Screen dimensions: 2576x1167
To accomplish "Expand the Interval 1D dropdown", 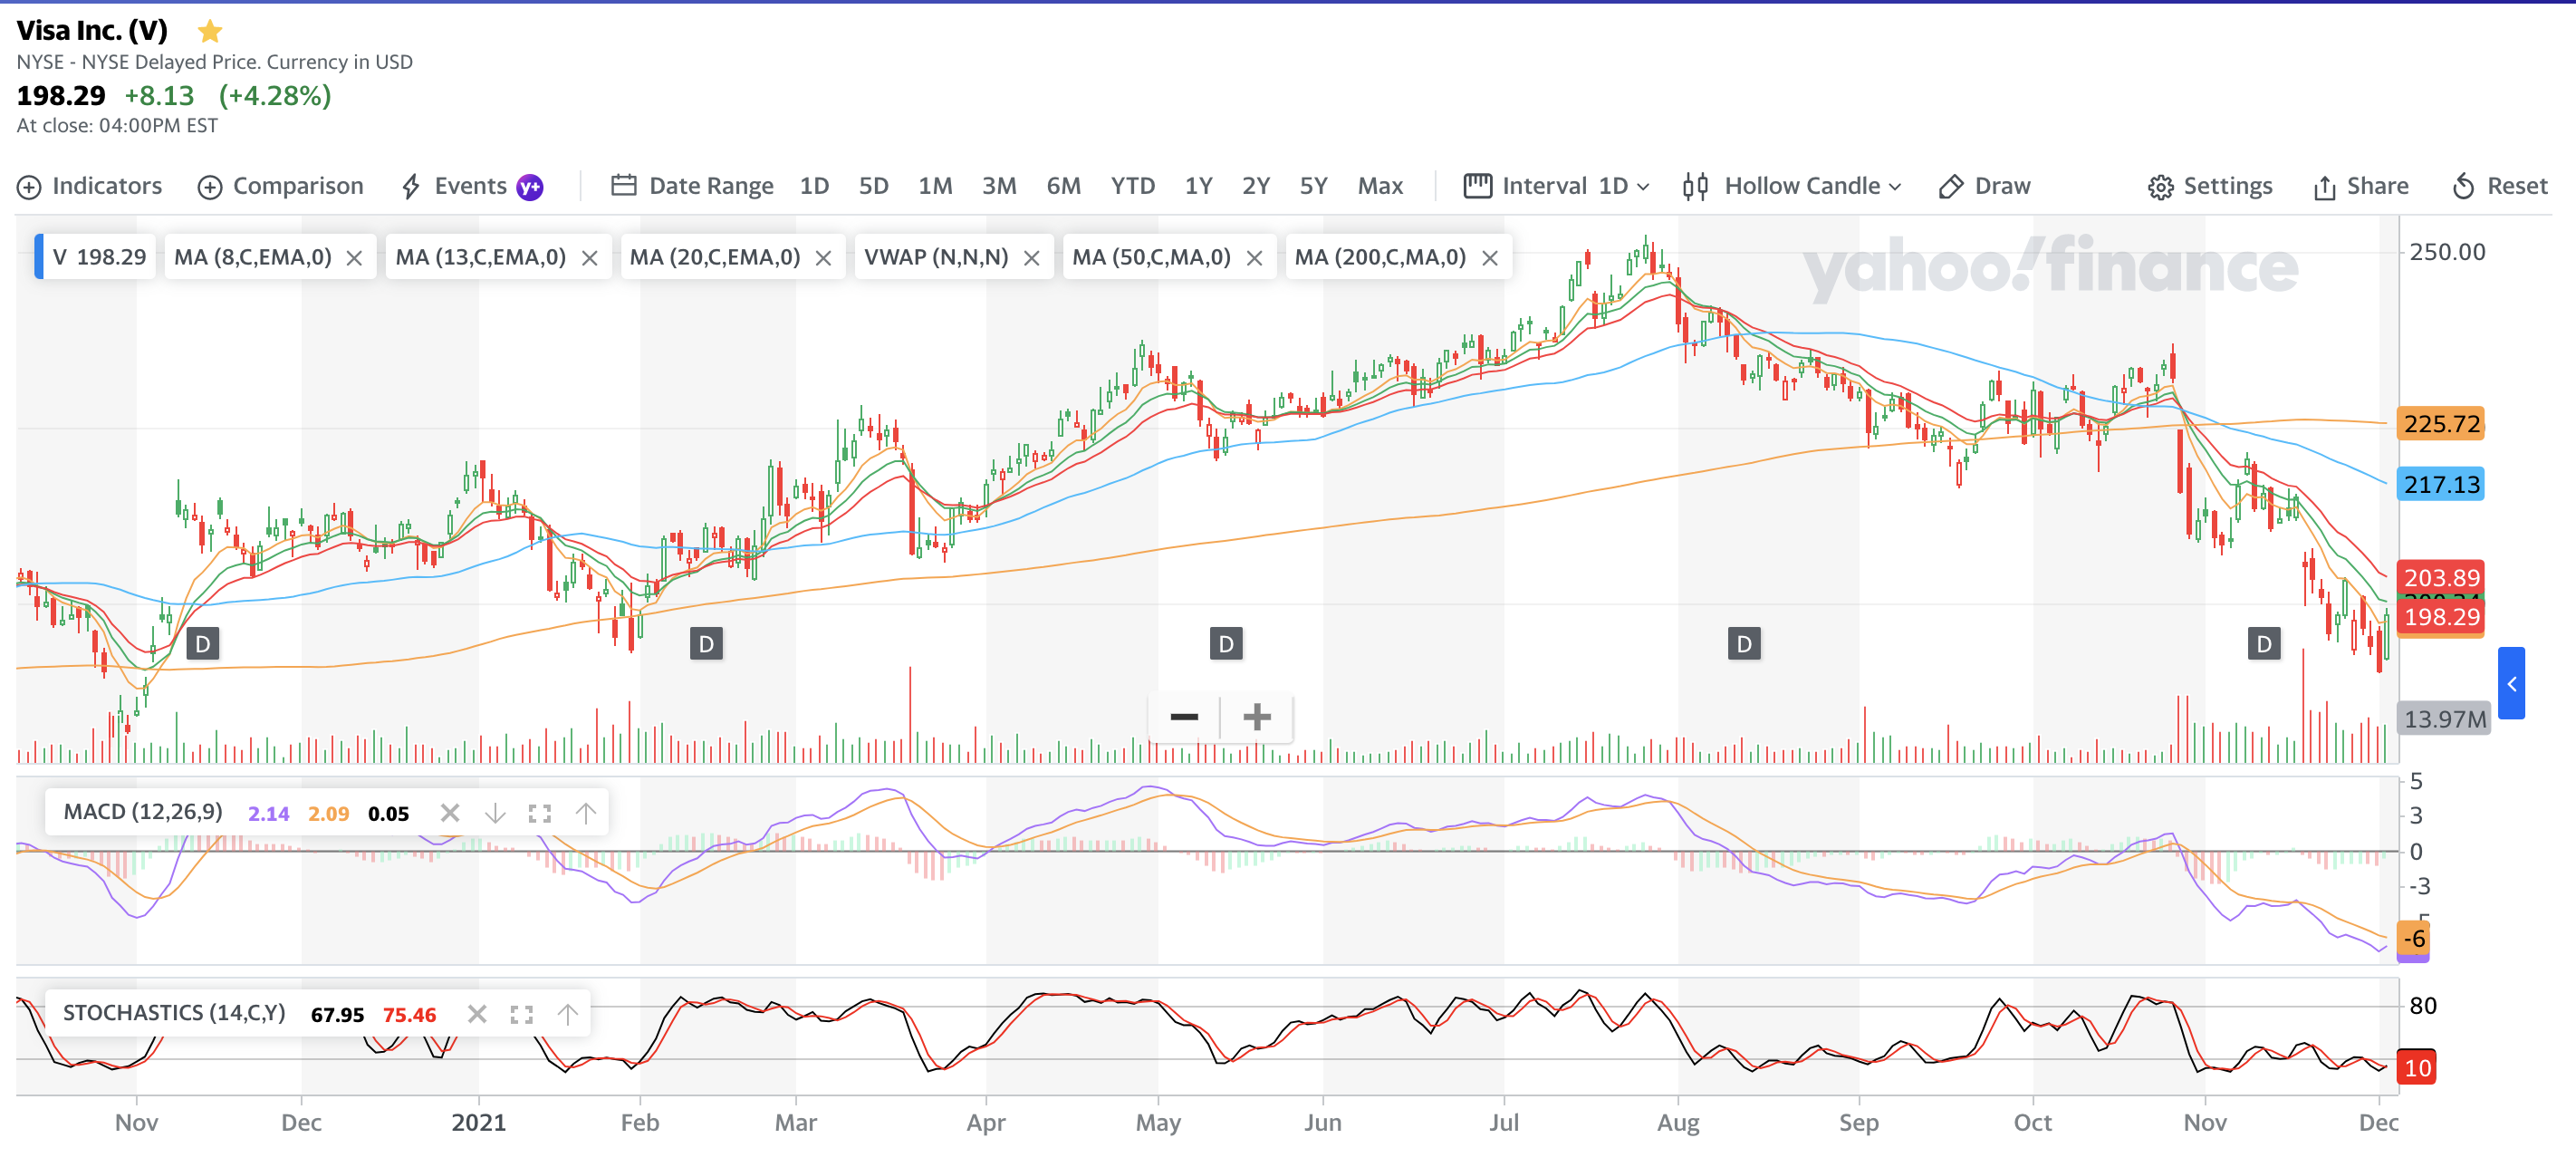I will [x=1558, y=186].
